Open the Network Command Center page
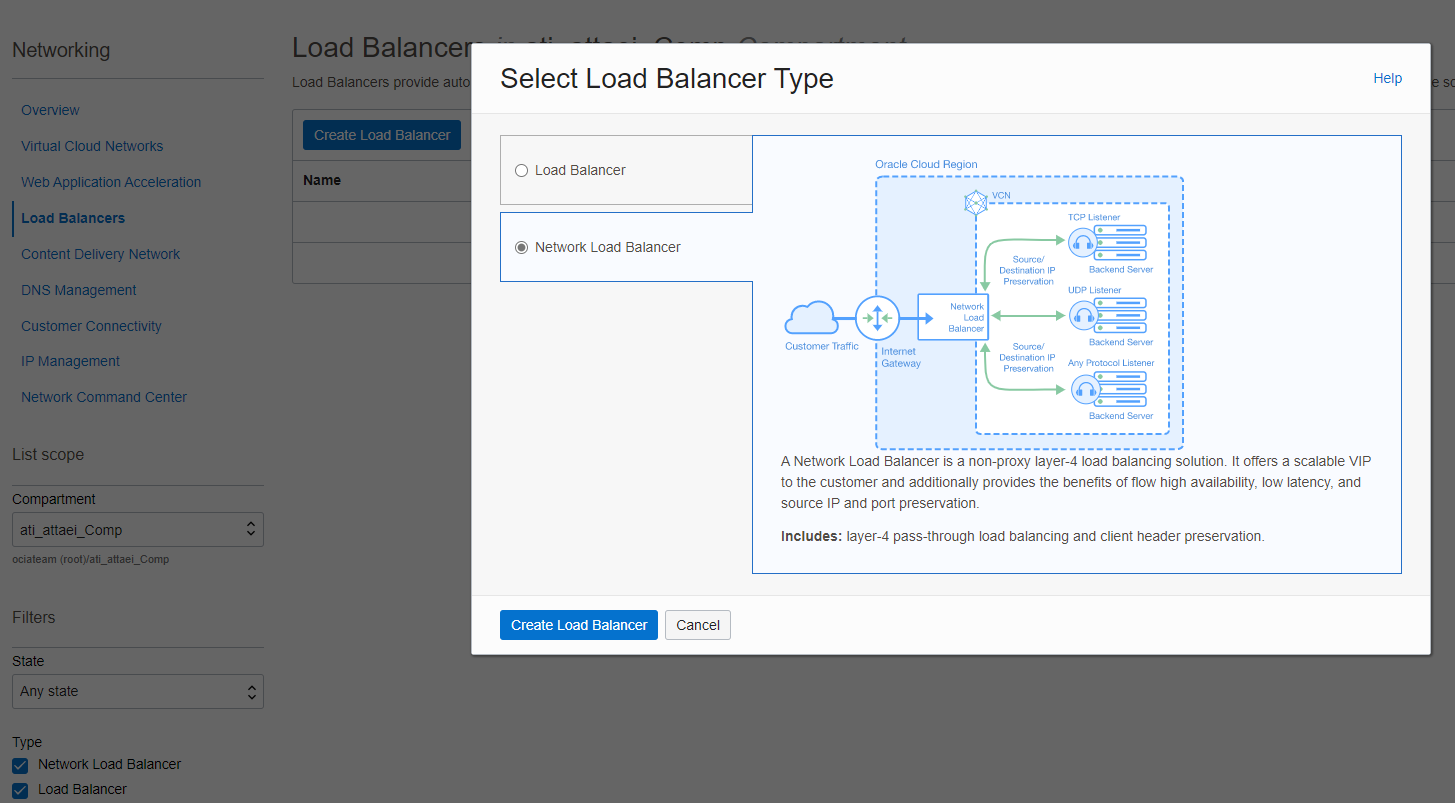 pos(104,397)
